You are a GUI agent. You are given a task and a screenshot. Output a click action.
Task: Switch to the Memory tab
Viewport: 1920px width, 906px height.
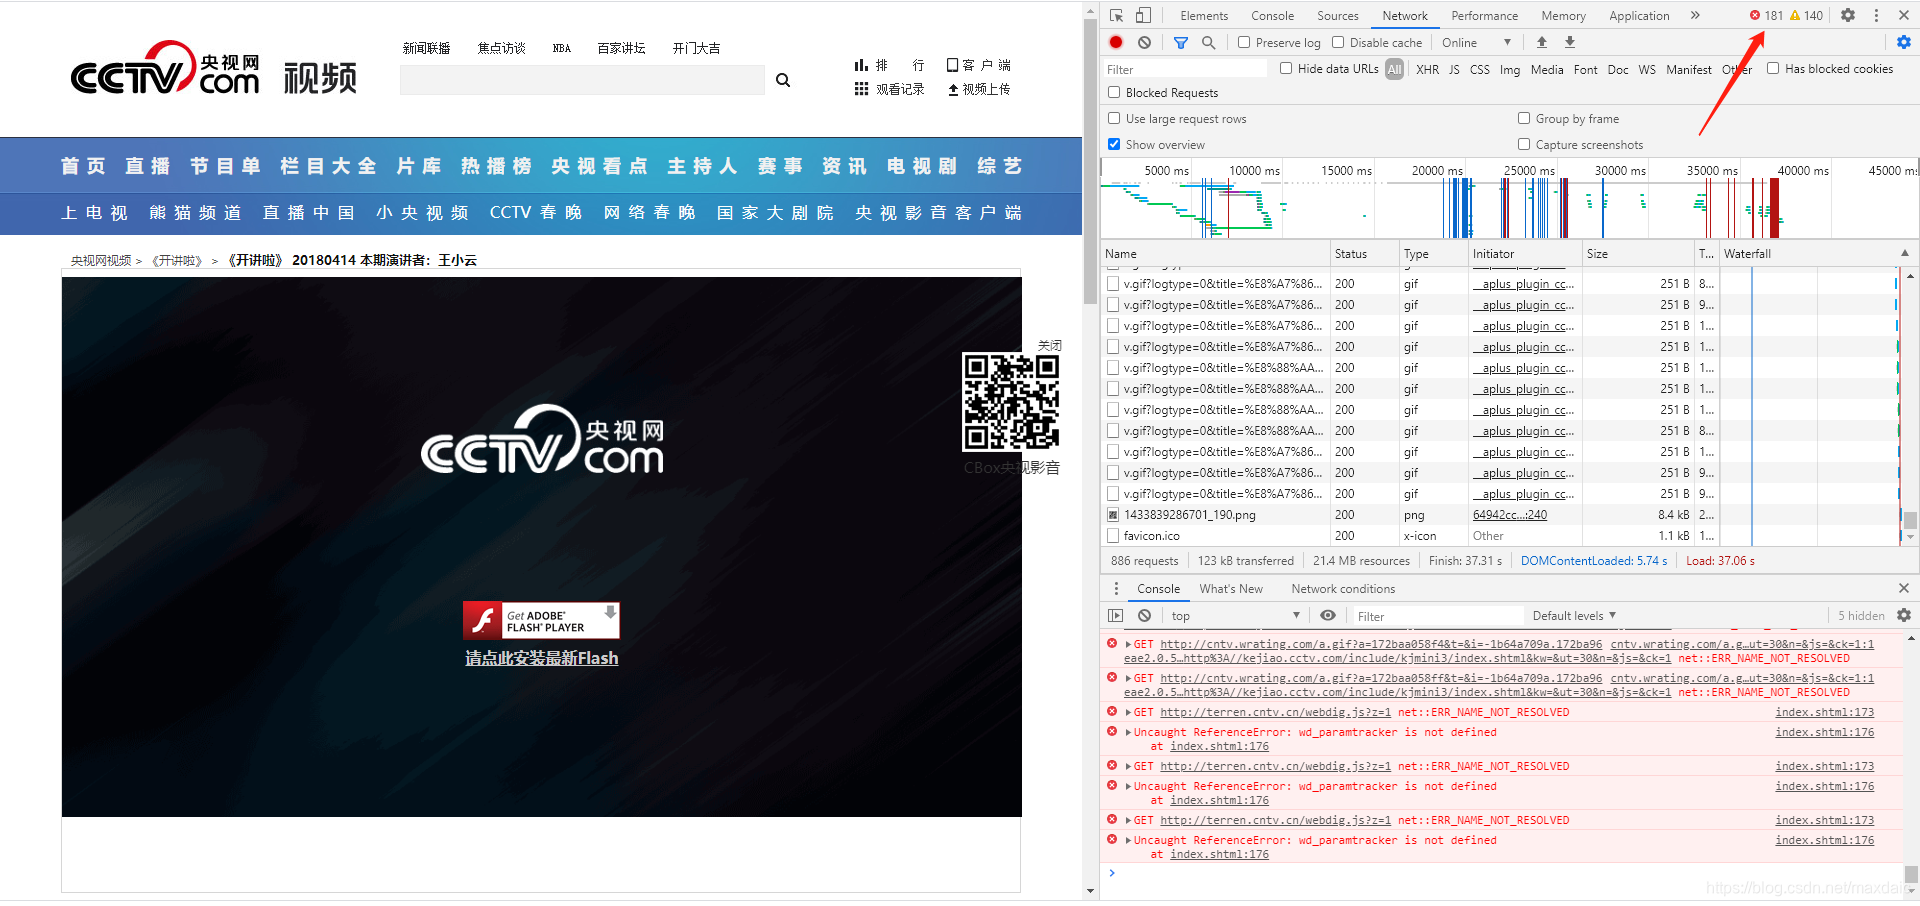point(1563,15)
